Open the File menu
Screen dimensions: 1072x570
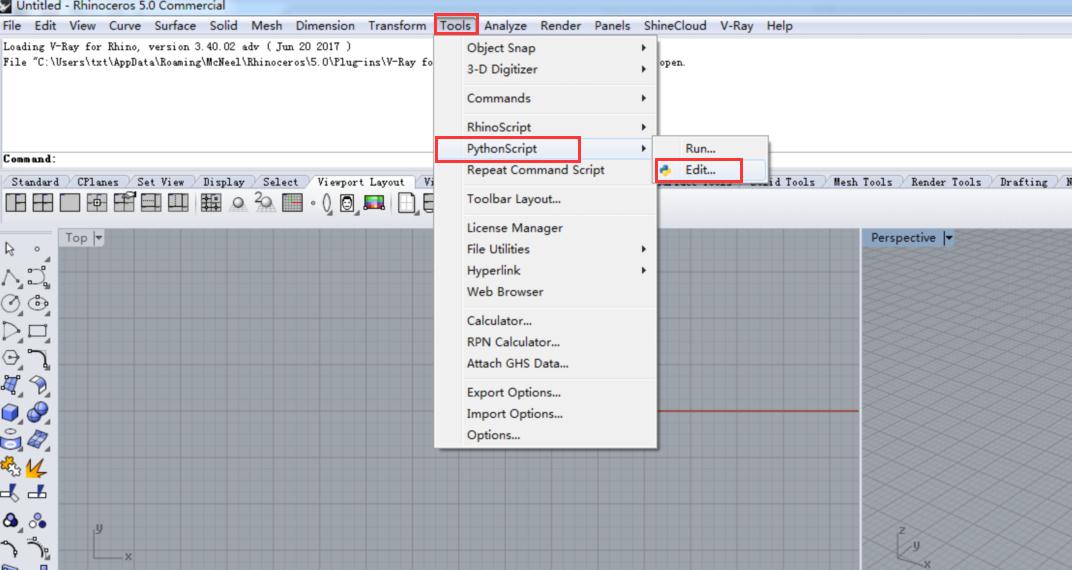[12, 25]
